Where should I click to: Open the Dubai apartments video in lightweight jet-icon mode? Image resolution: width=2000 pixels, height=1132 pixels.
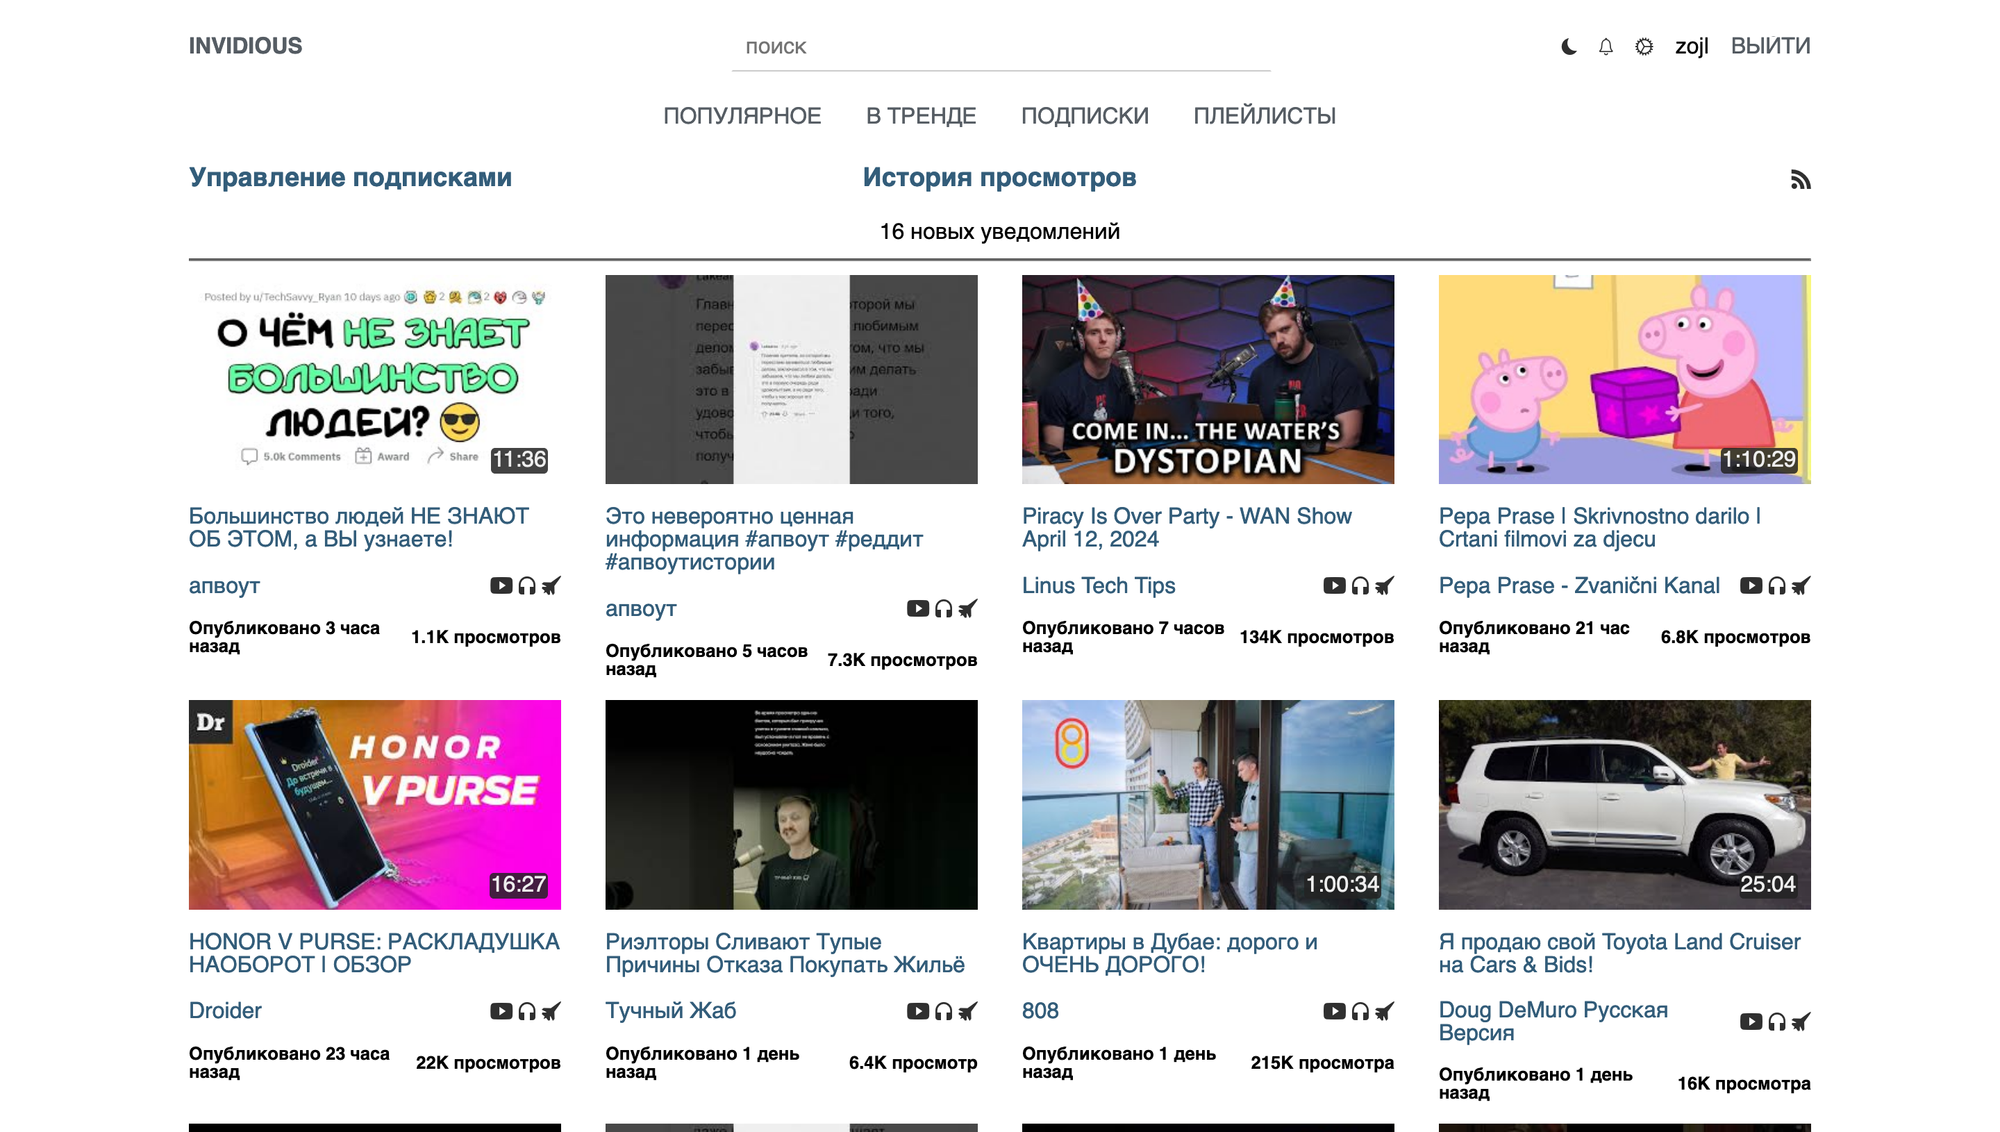pos(1384,1012)
